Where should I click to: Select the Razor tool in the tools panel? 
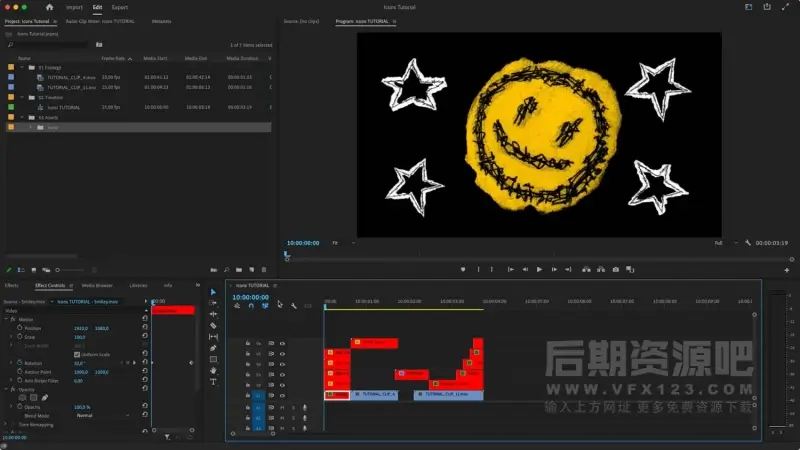click(x=213, y=325)
